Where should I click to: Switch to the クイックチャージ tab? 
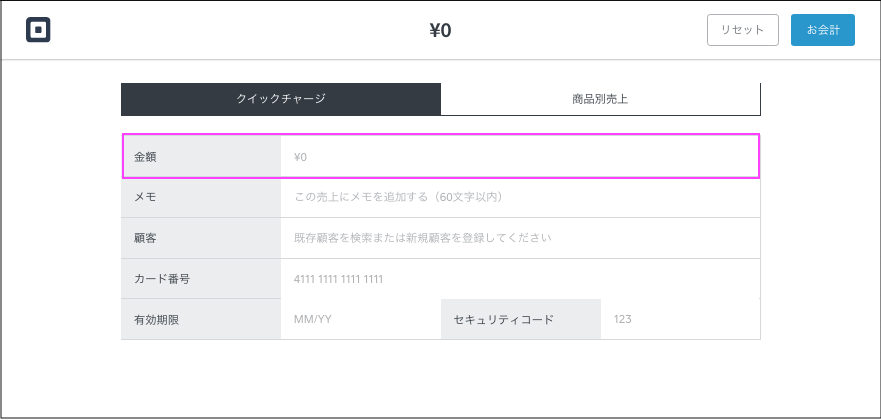pos(281,99)
